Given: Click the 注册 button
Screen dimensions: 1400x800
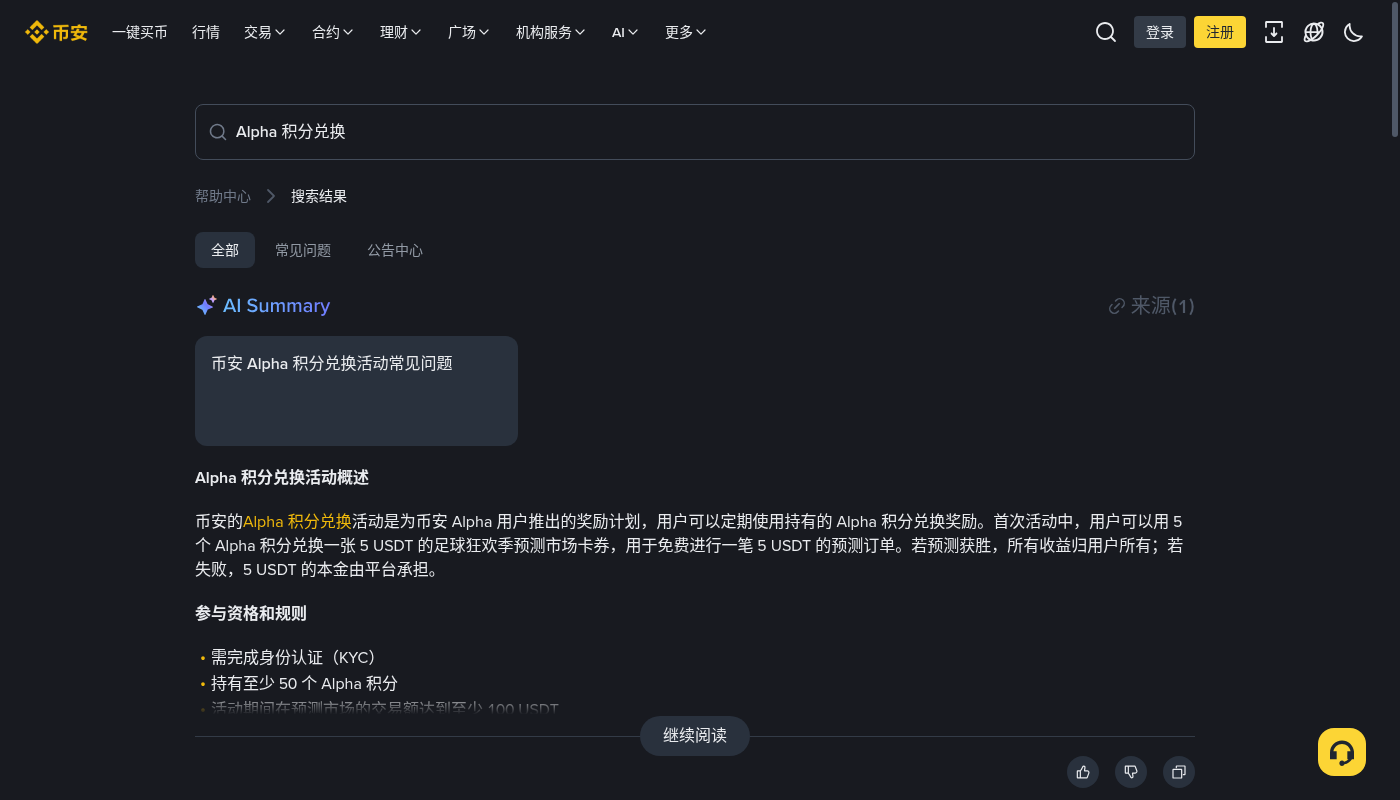Looking at the screenshot, I should 1220,32.
